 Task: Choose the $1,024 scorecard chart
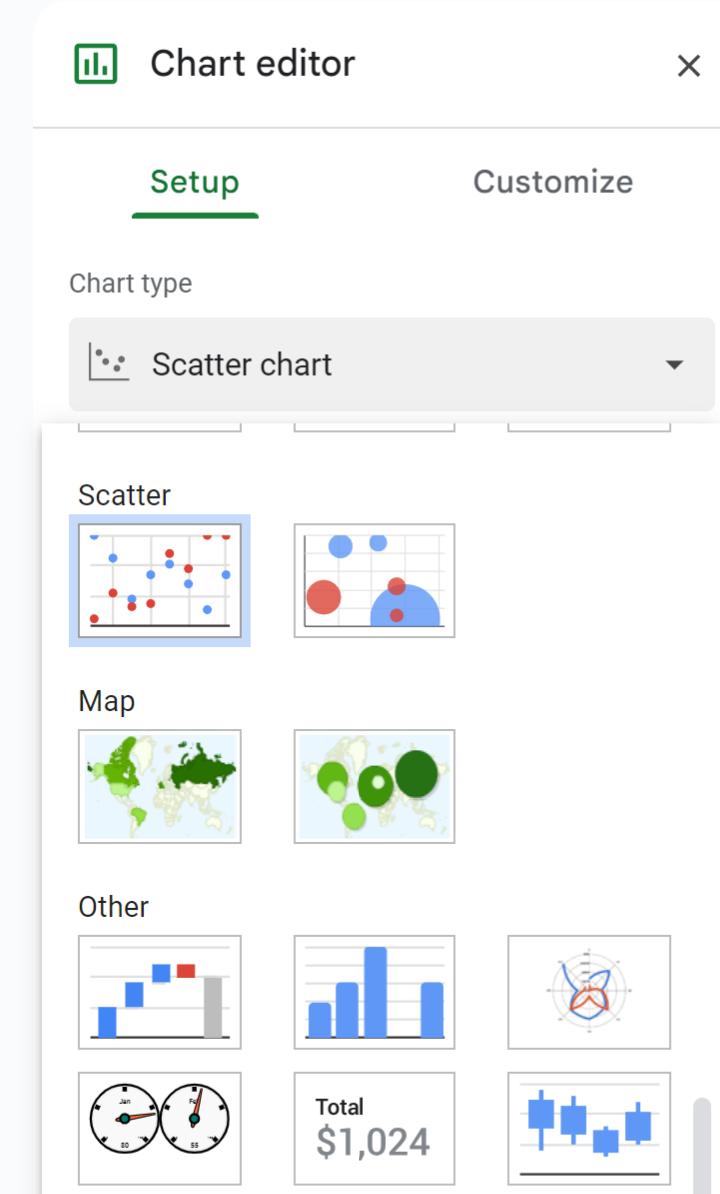coord(374,1128)
